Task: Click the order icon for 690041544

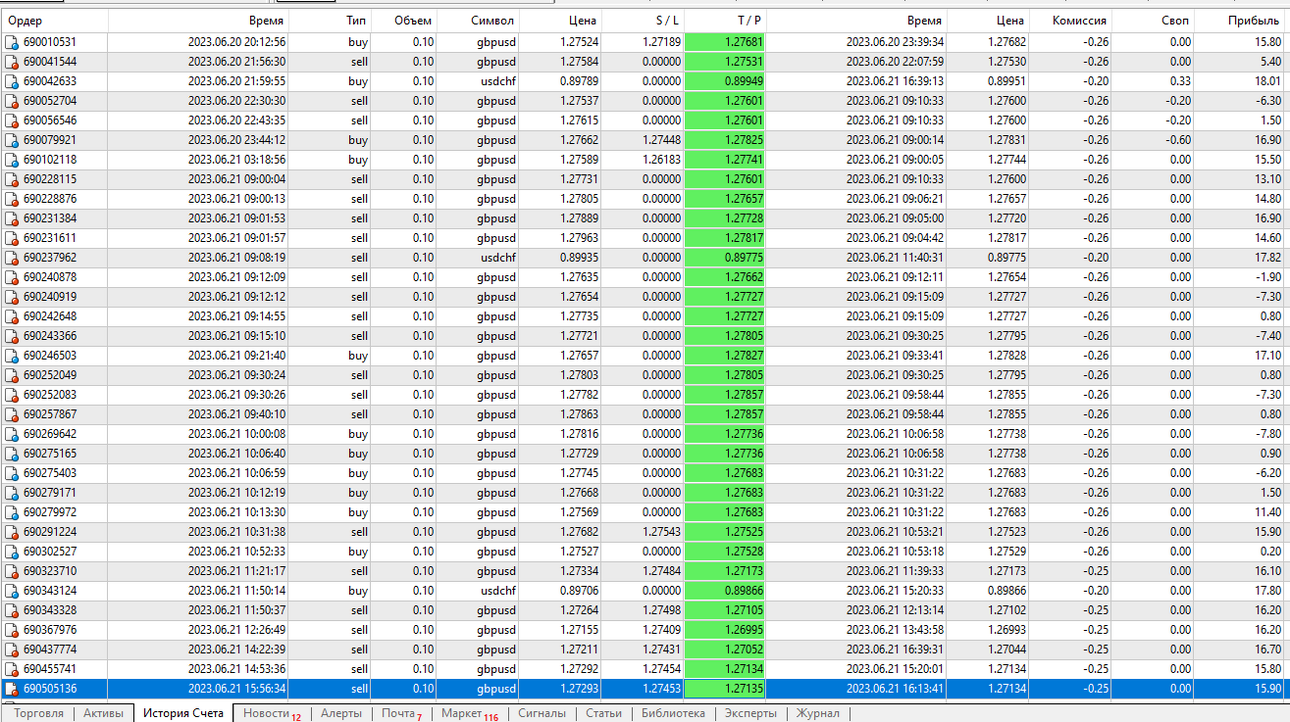Action: click(12, 62)
